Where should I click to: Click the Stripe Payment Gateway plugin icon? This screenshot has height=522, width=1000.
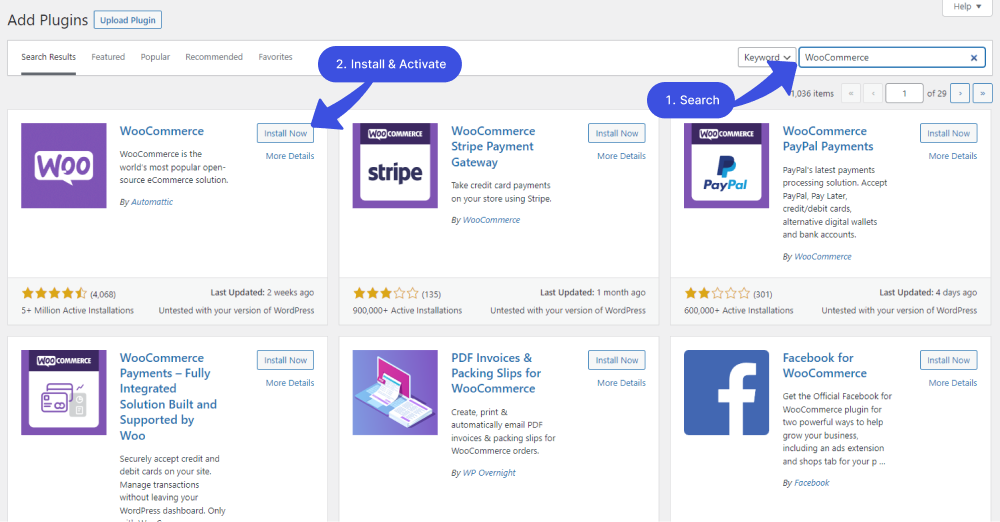pyautogui.click(x=395, y=165)
